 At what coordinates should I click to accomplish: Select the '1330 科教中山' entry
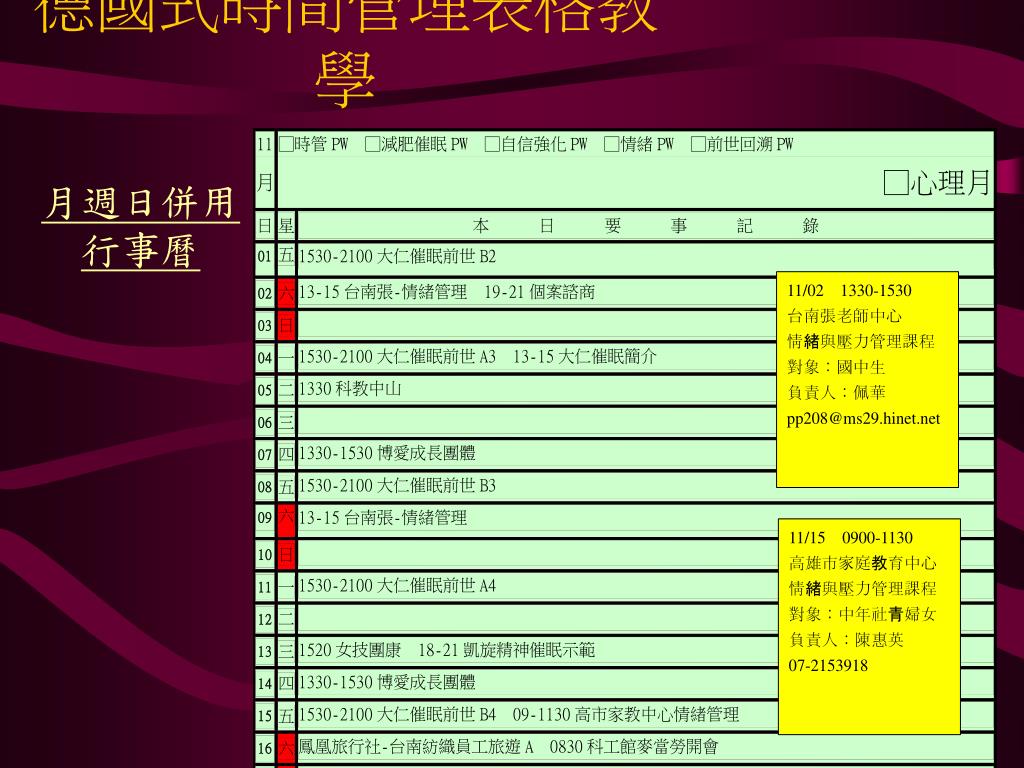tap(349, 389)
